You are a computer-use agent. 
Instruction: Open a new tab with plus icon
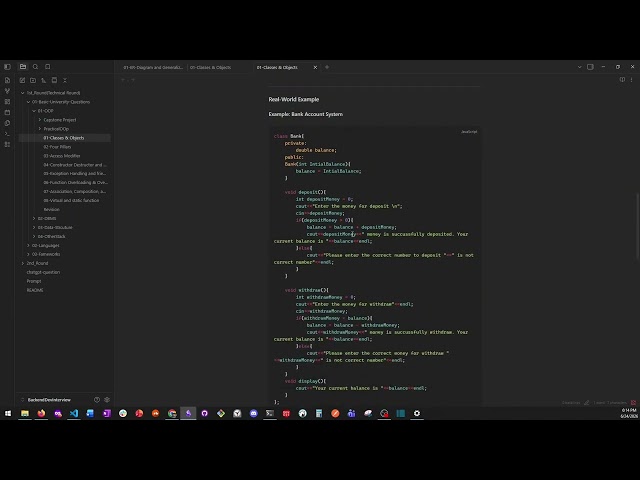[x=327, y=67]
